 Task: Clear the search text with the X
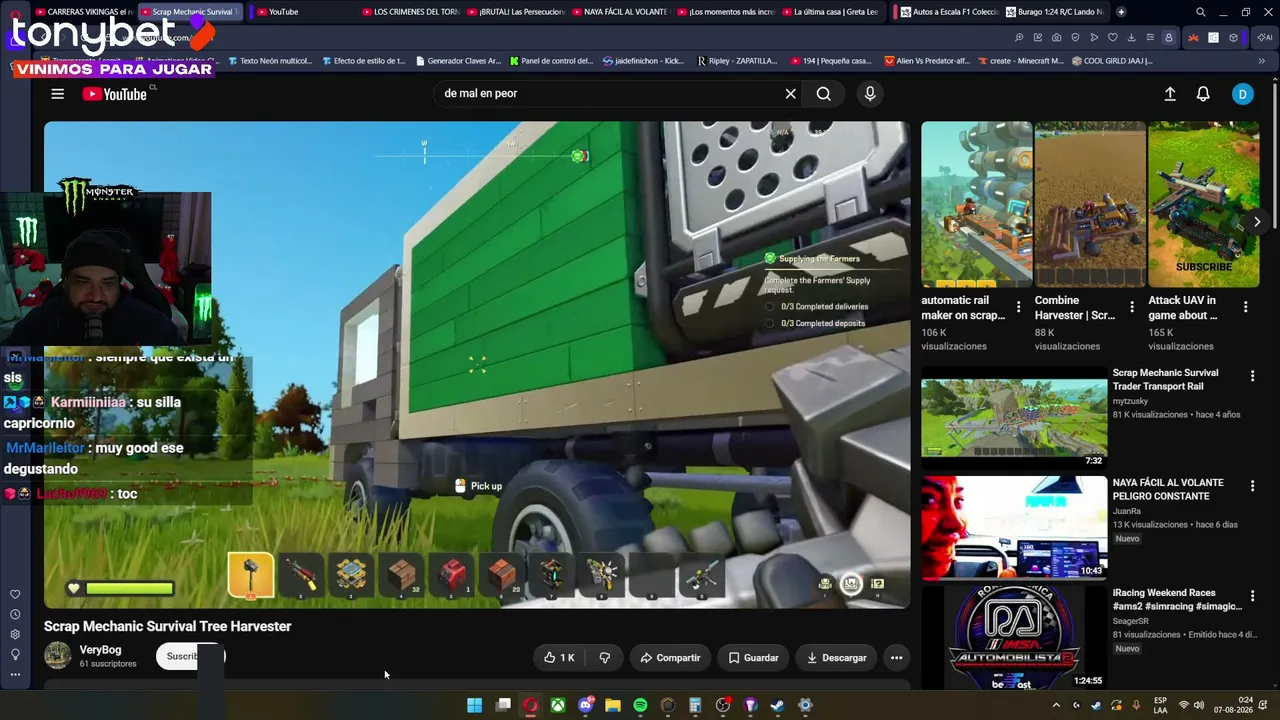click(x=790, y=94)
